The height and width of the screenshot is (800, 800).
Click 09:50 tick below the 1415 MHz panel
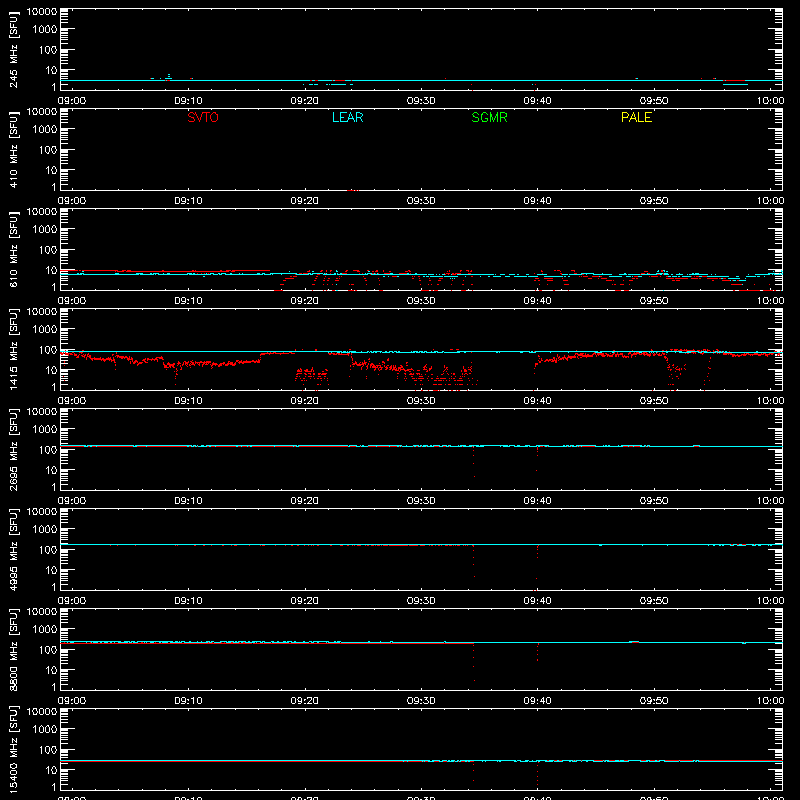coord(654,401)
